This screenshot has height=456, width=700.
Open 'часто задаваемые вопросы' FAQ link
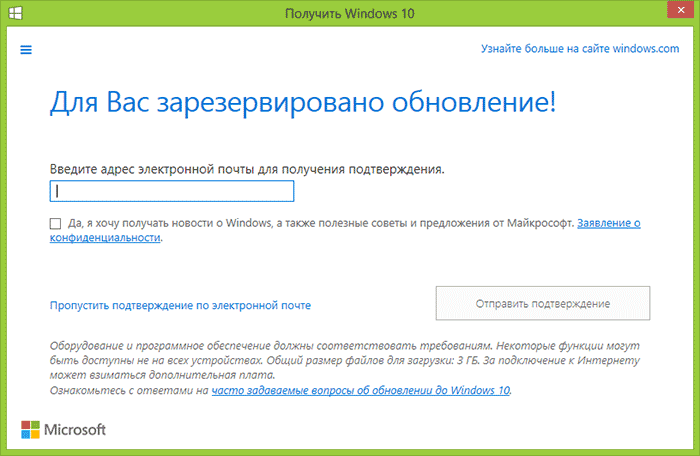pyautogui.click(x=360, y=391)
